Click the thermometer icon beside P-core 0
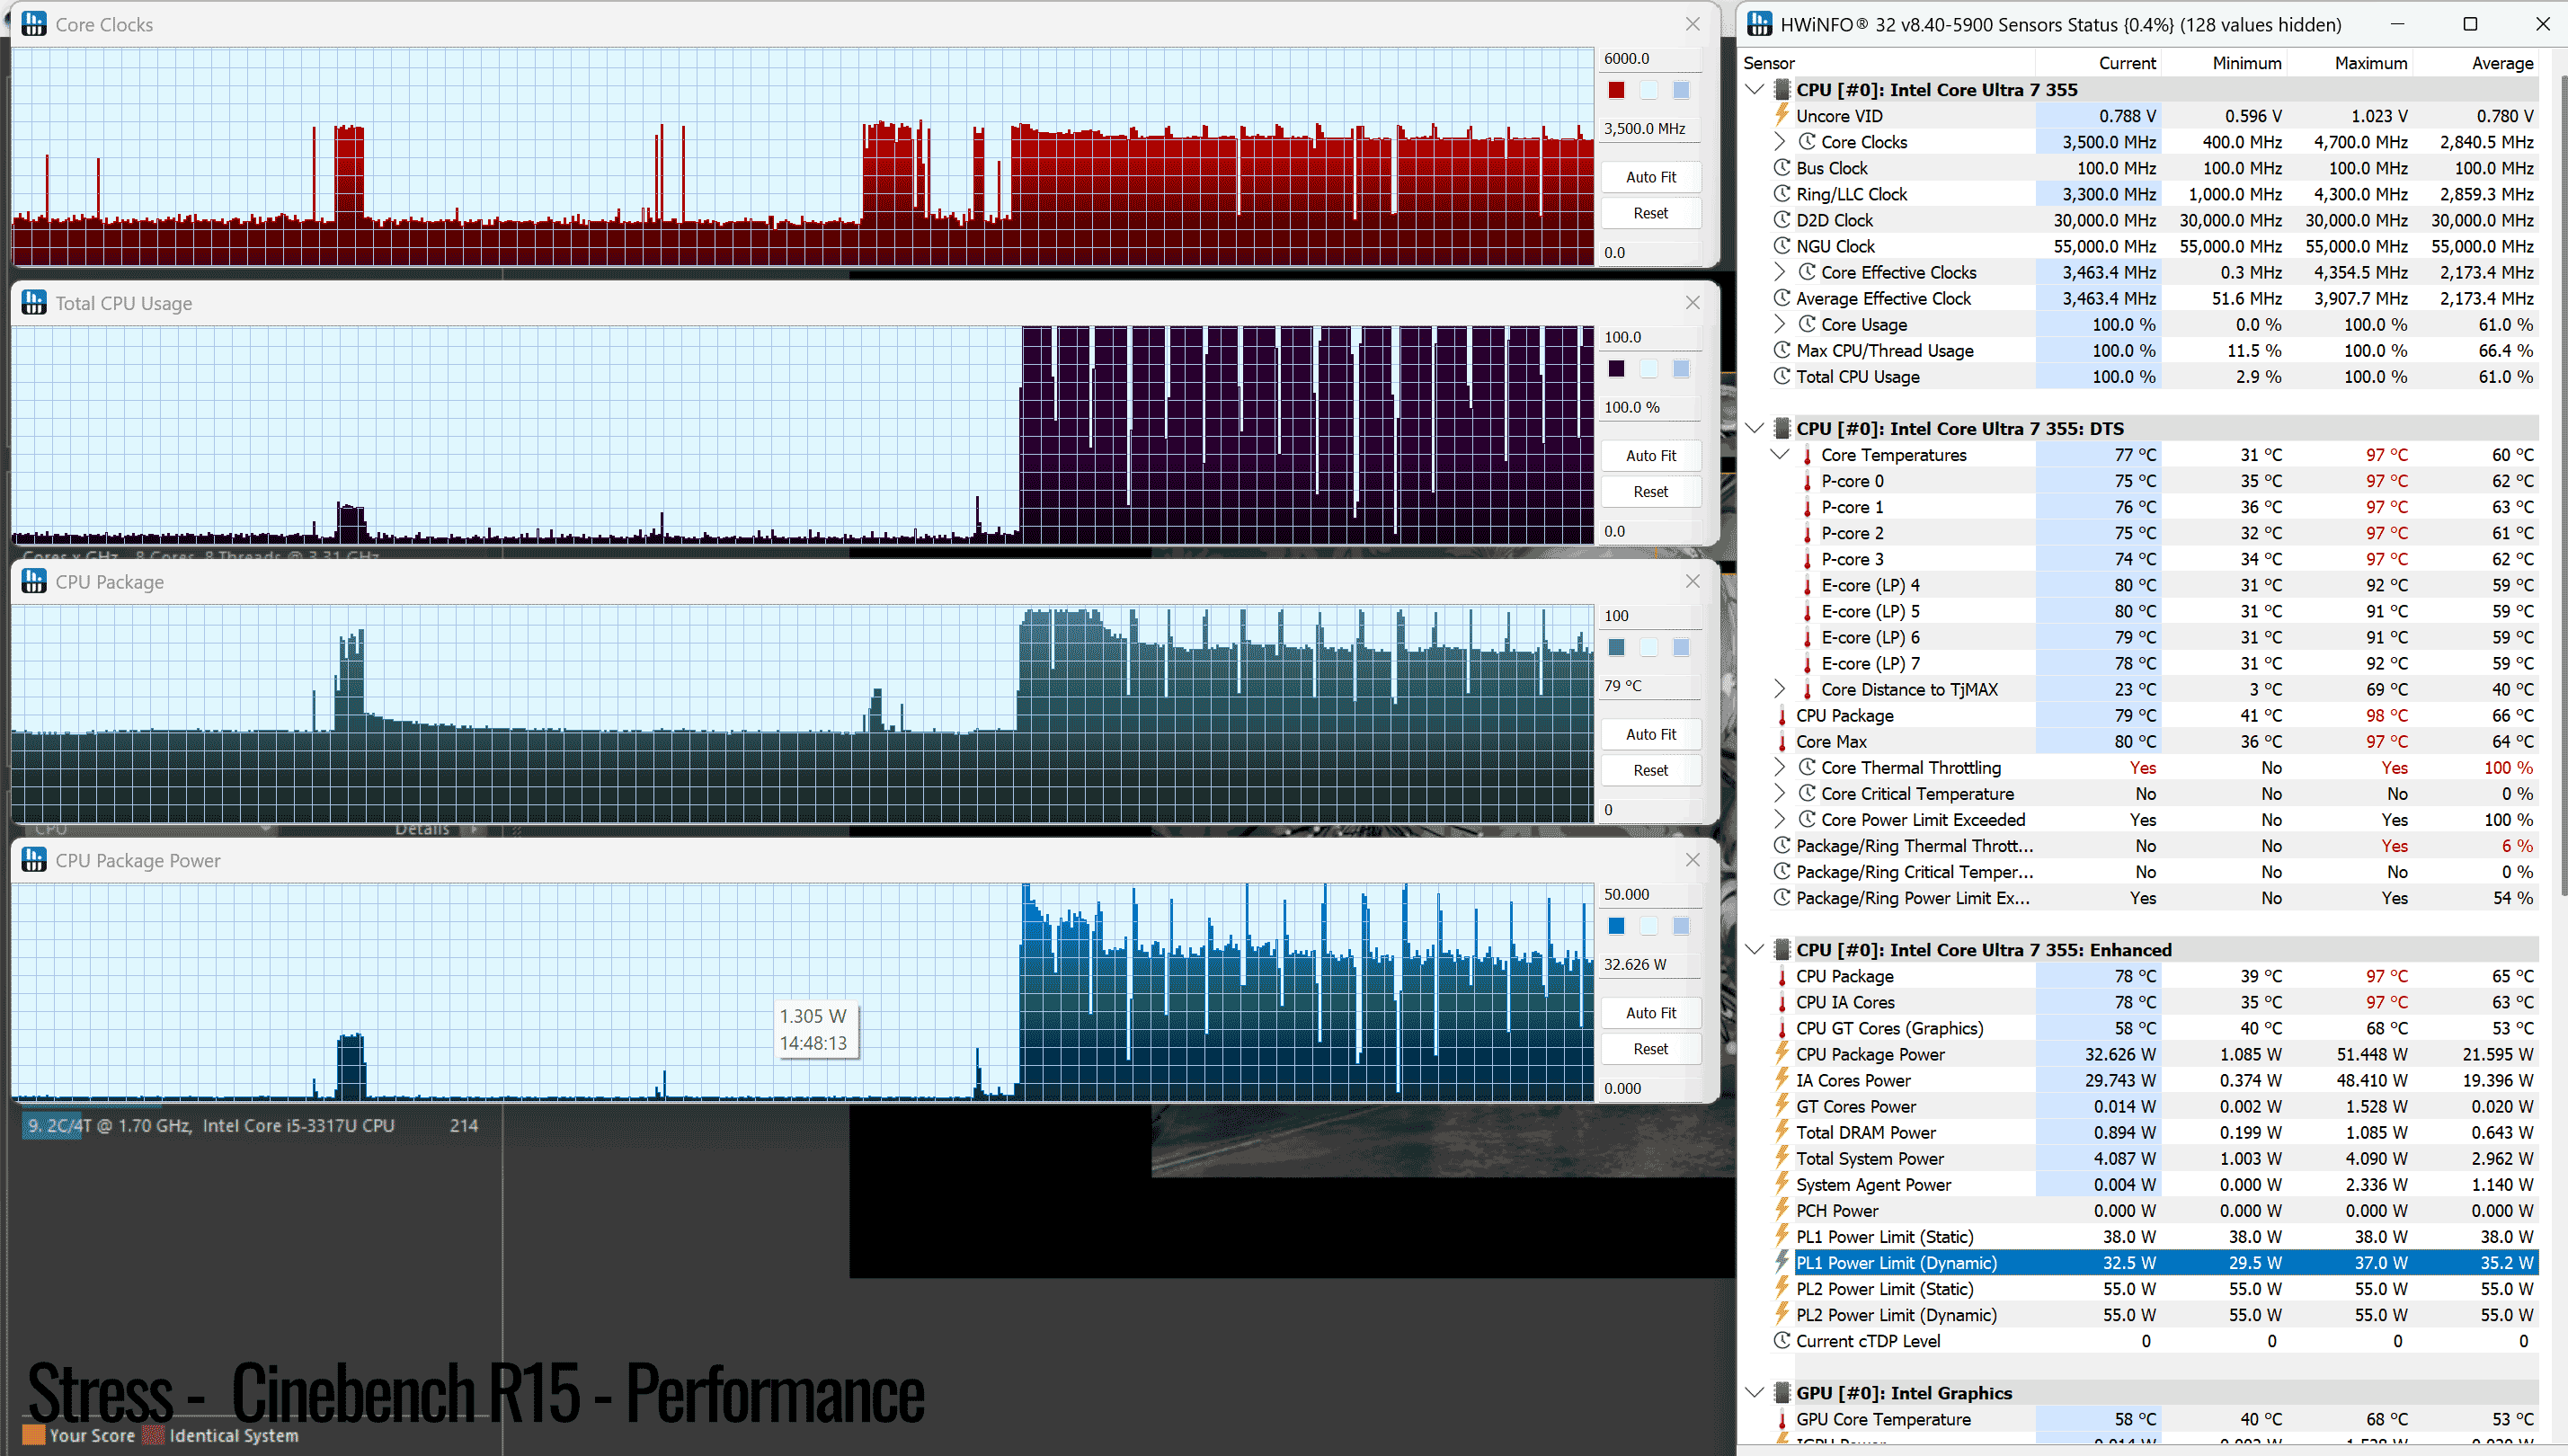 coord(1807,481)
